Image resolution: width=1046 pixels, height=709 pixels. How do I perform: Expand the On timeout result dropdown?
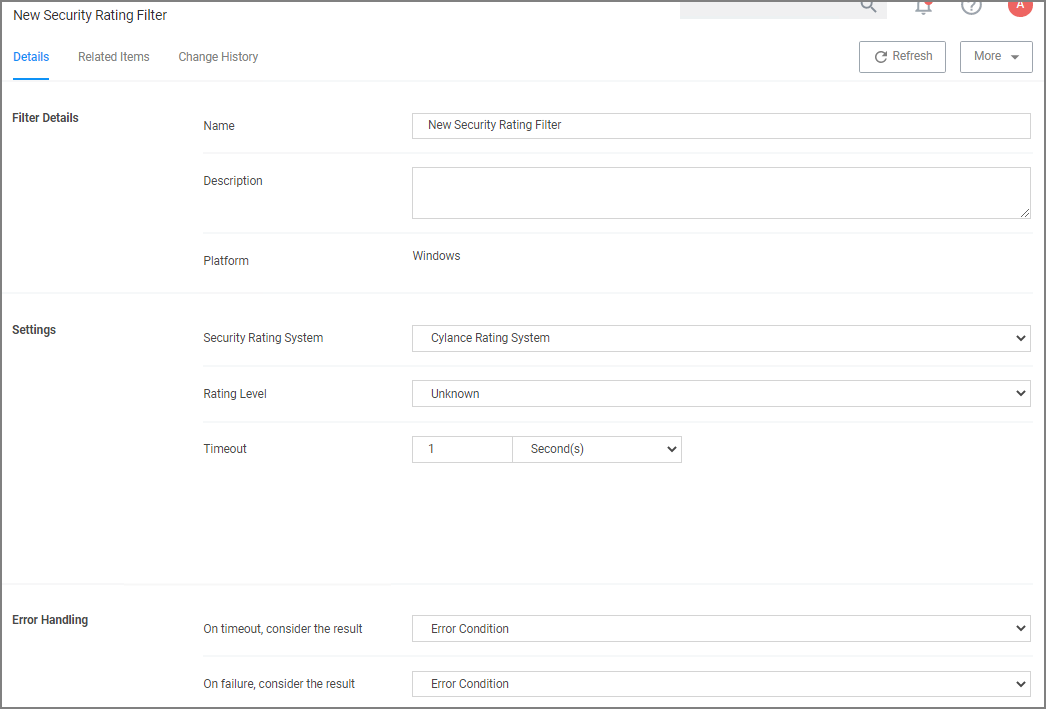pos(720,629)
